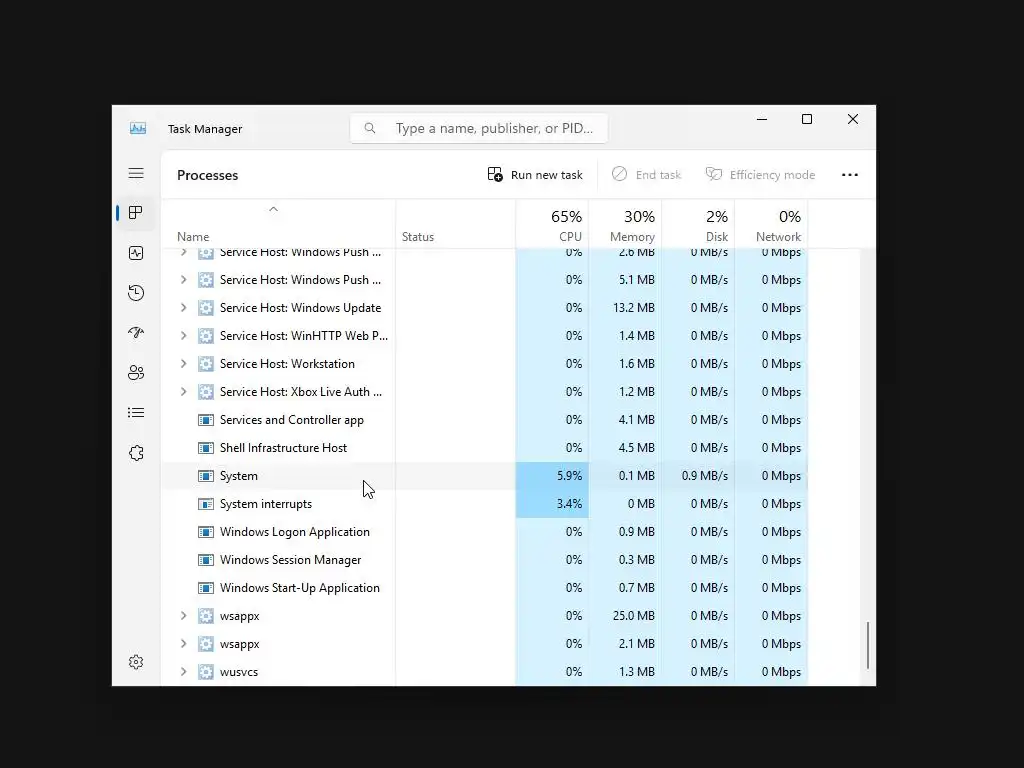Image resolution: width=1024 pixels, height=768 pixels.
Task: Select the Windows Logon Application row
Action: tap(484, 532)
